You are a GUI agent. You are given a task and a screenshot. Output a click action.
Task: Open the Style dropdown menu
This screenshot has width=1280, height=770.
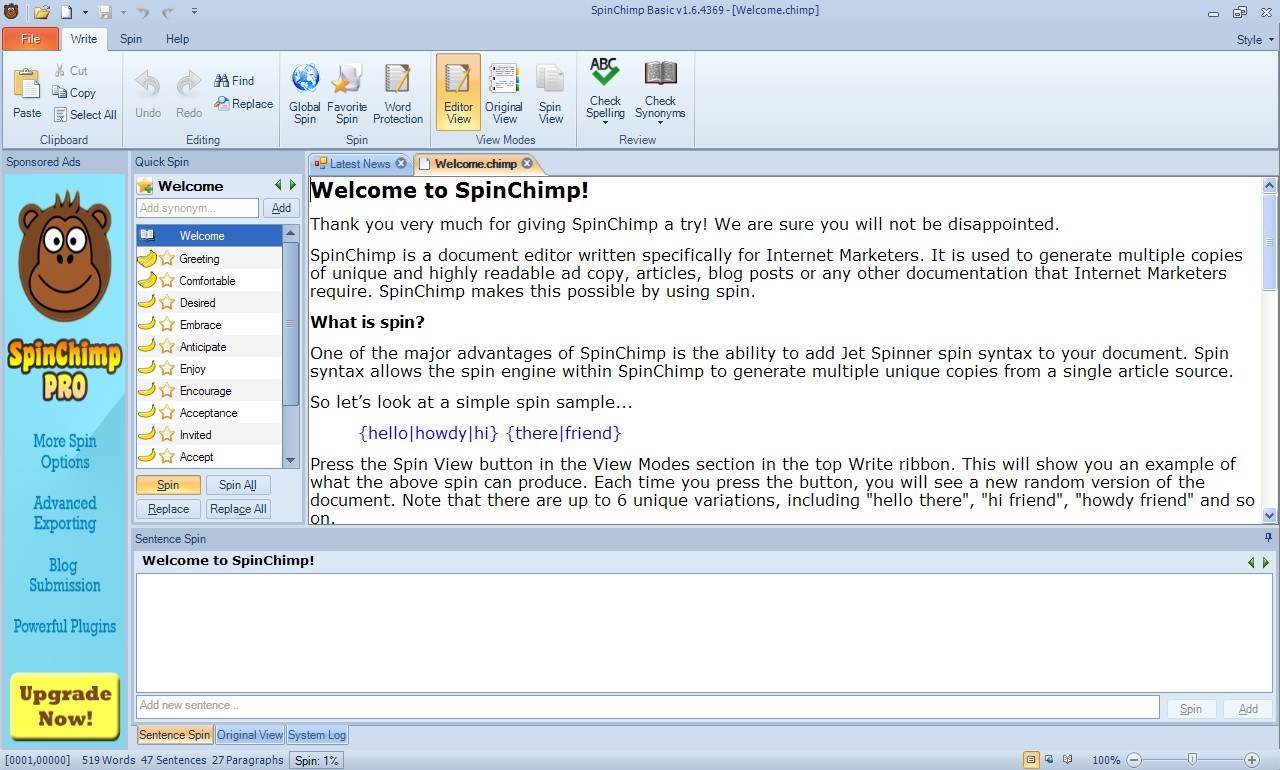pyautogui.click(x=1255, y=40)
